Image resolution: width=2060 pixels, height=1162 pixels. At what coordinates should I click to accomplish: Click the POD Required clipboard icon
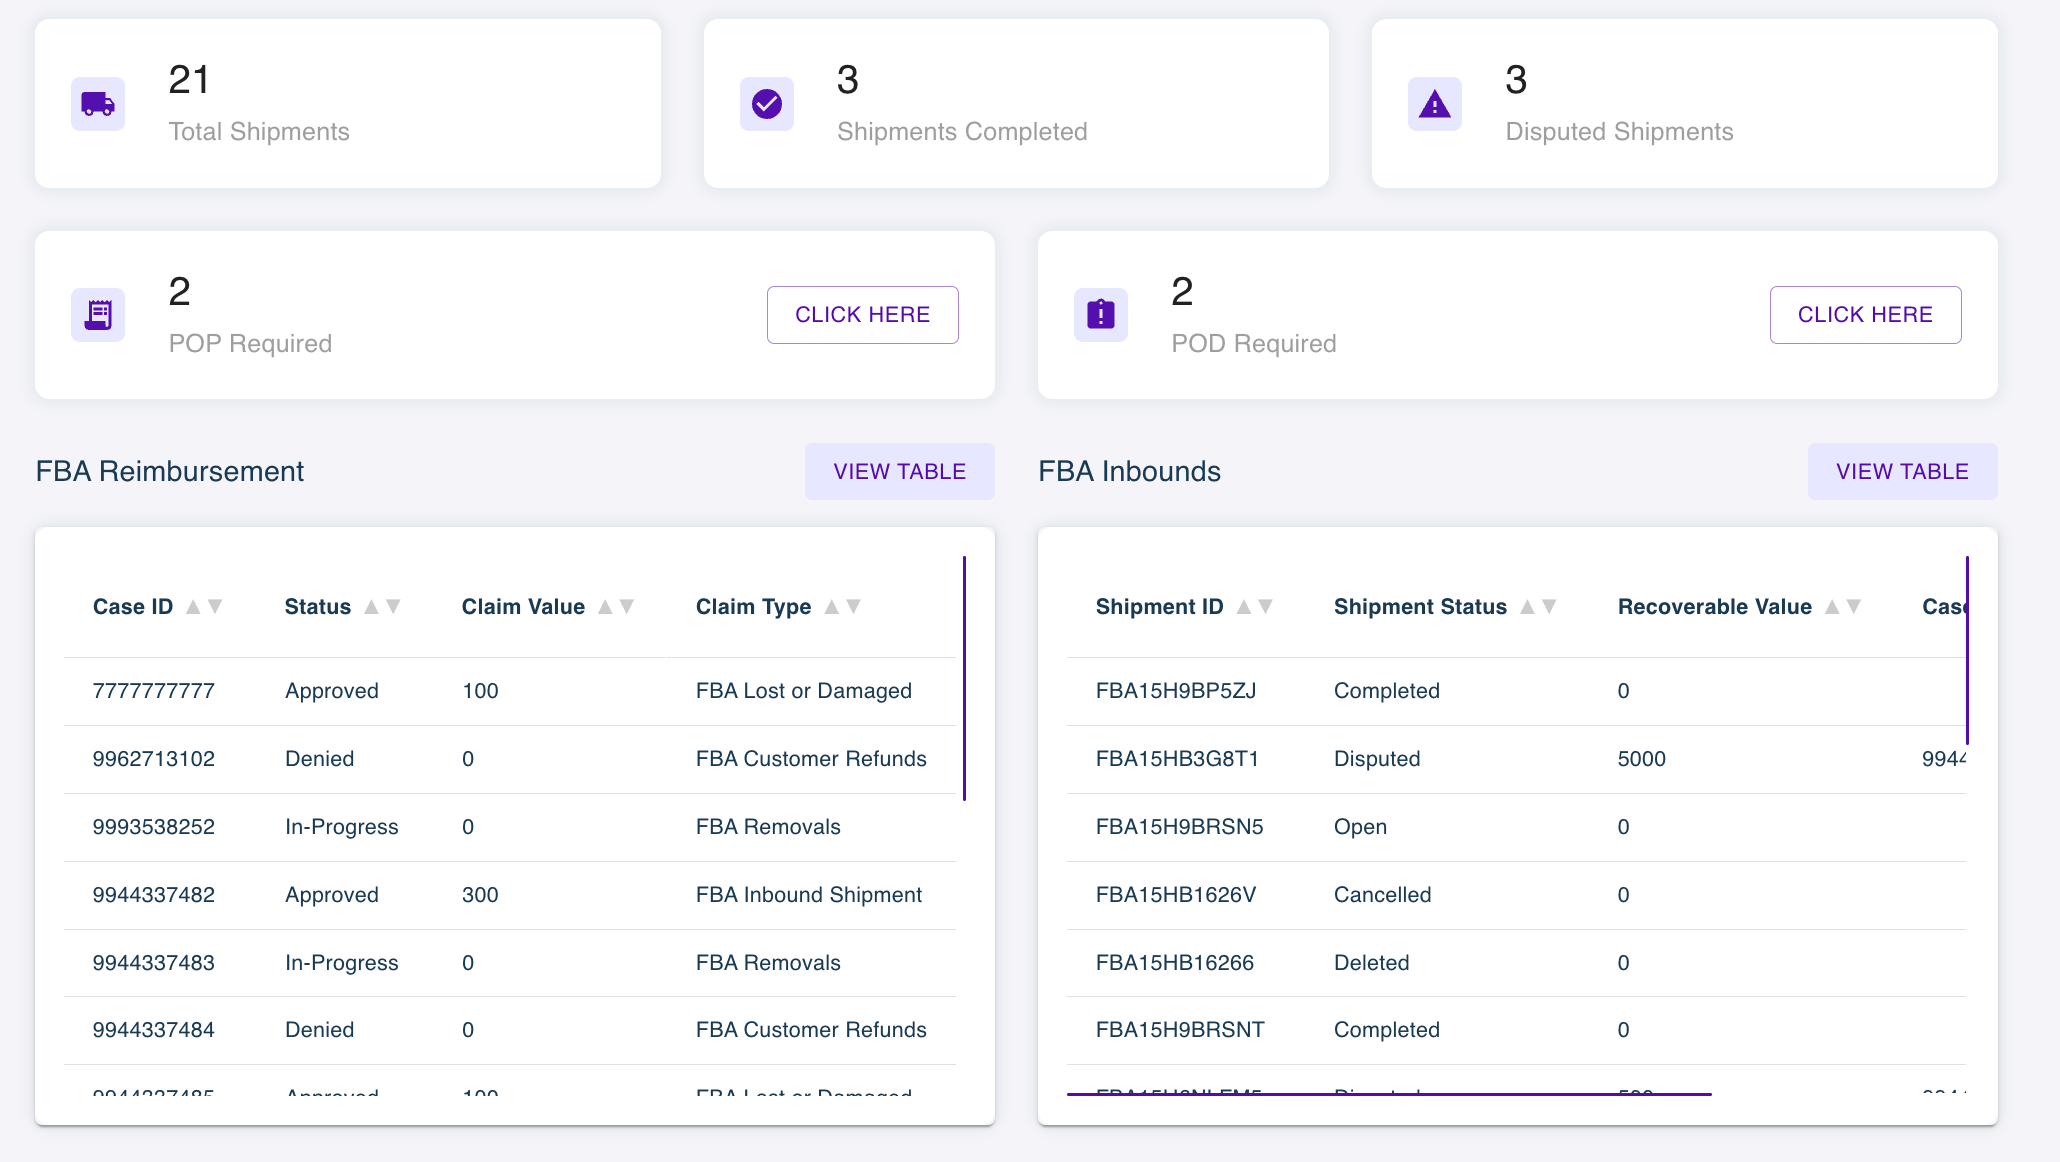[1101, 315]
